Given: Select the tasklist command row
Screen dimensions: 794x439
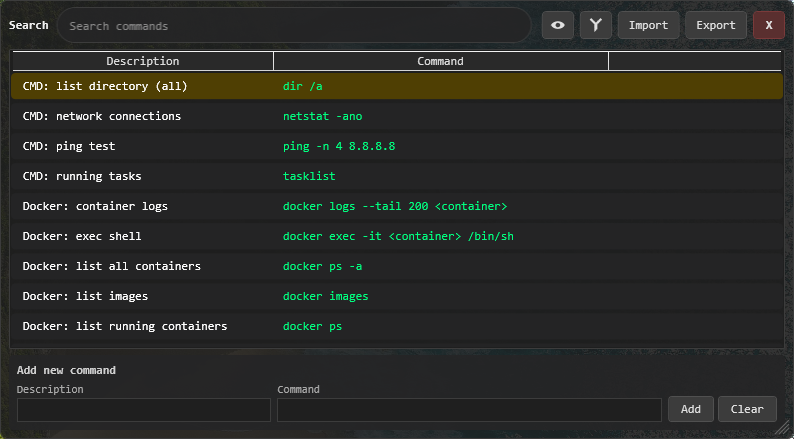Looking at the screenshot, I should coord(309,177).
